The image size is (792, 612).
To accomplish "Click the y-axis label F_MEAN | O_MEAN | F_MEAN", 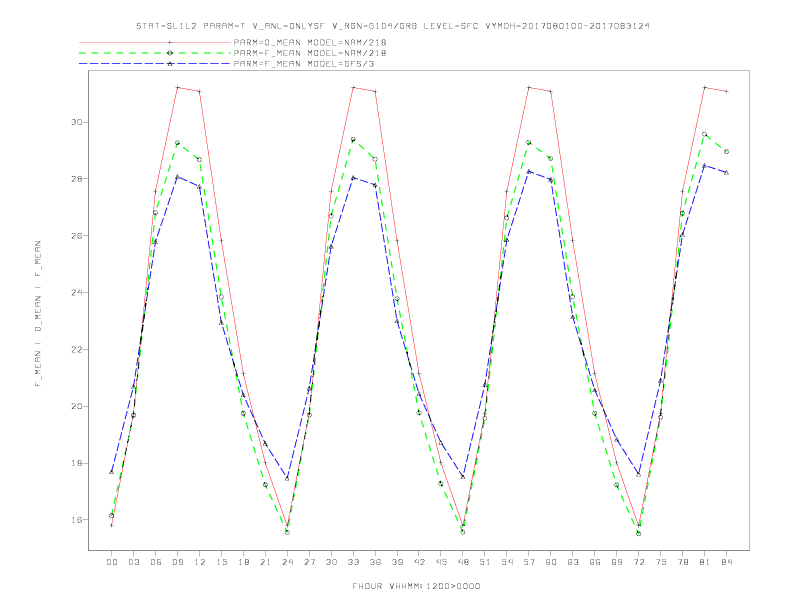I will coord(38,314).
